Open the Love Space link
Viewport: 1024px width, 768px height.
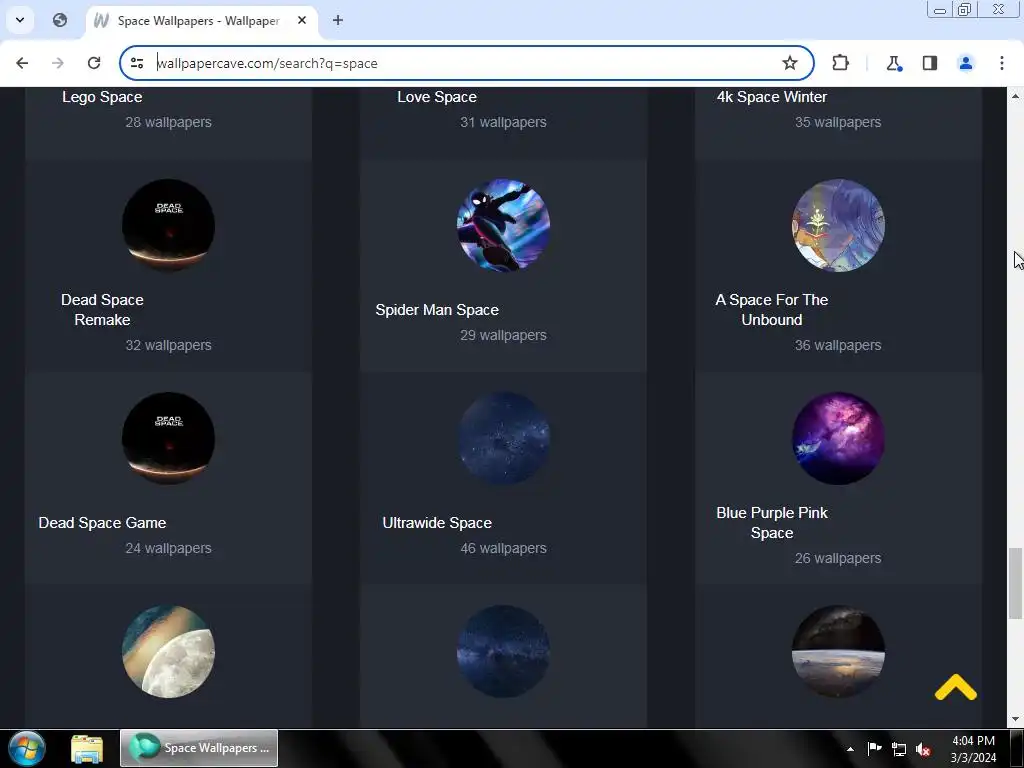point(437,97)
